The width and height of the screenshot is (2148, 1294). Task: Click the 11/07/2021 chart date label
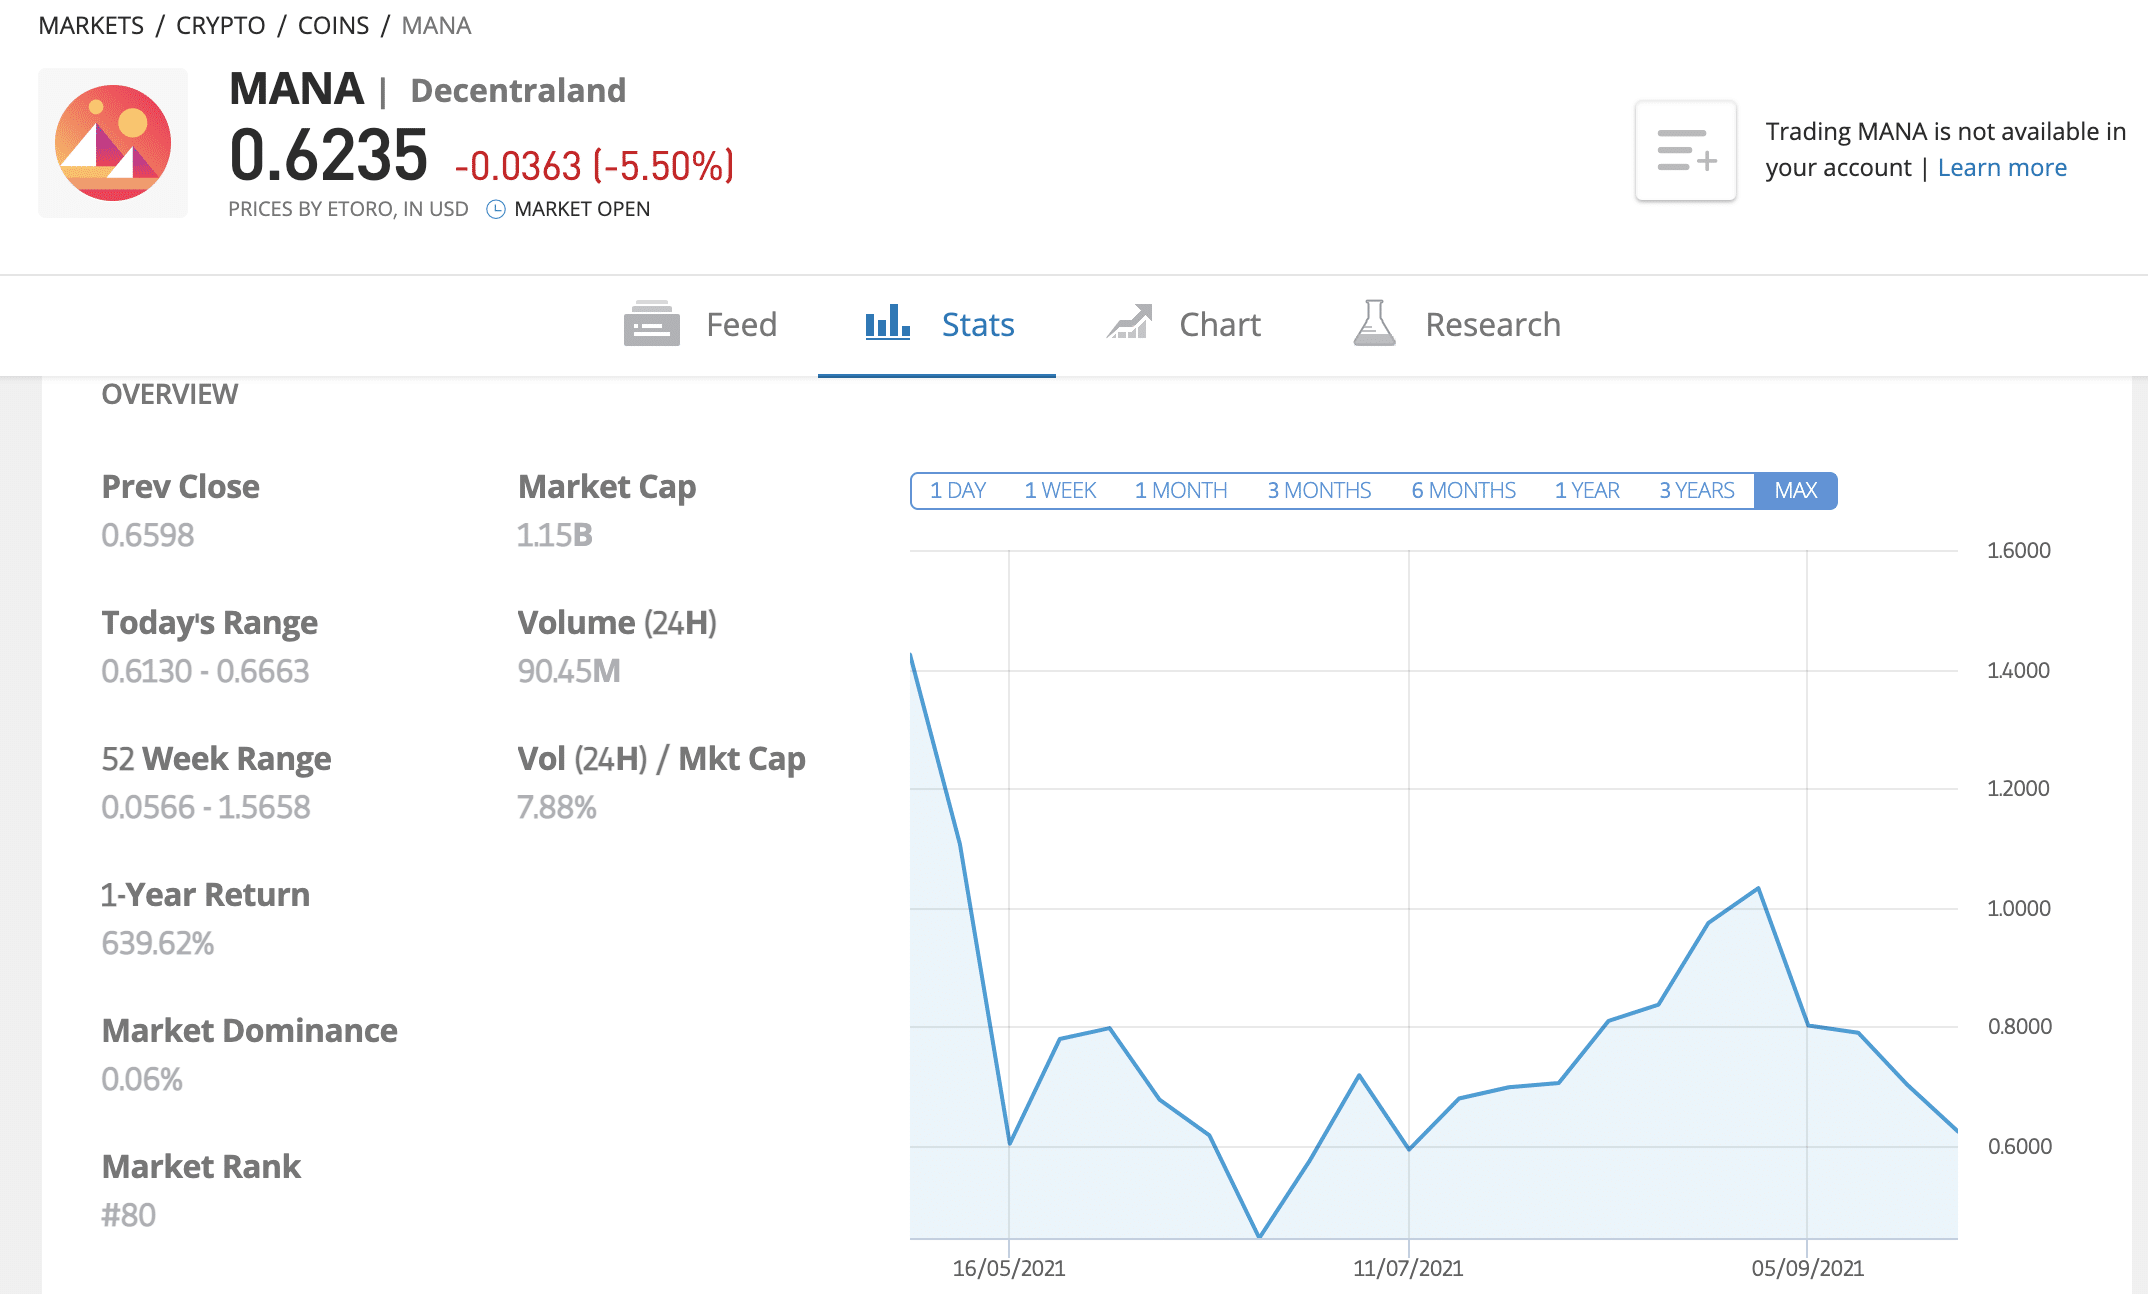point(1408,1268)
